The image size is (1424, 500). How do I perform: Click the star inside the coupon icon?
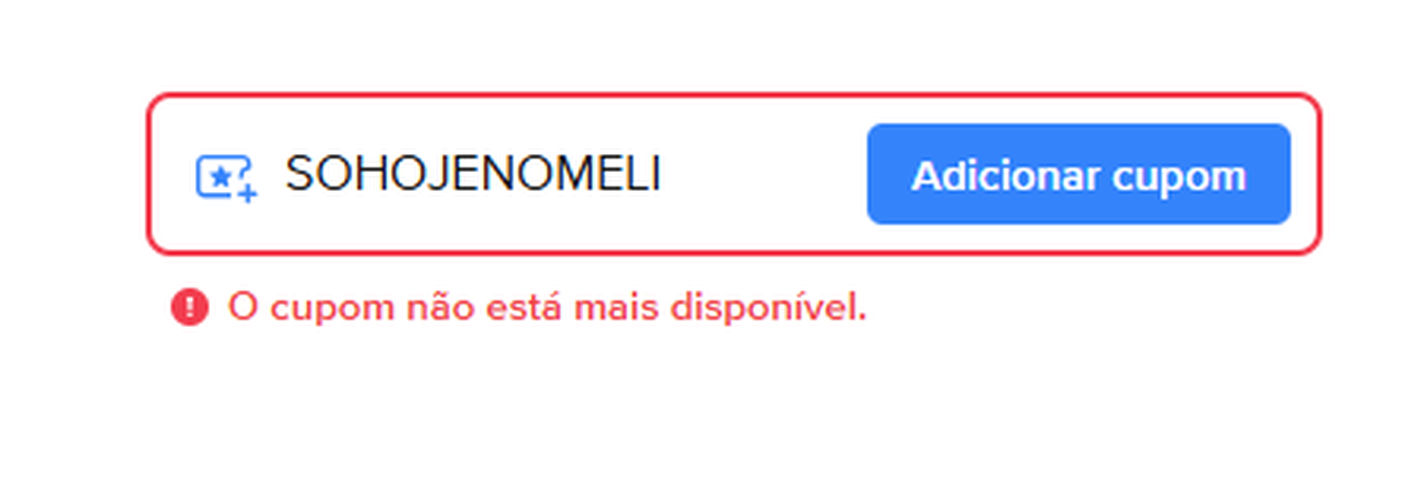click(220, 176)
